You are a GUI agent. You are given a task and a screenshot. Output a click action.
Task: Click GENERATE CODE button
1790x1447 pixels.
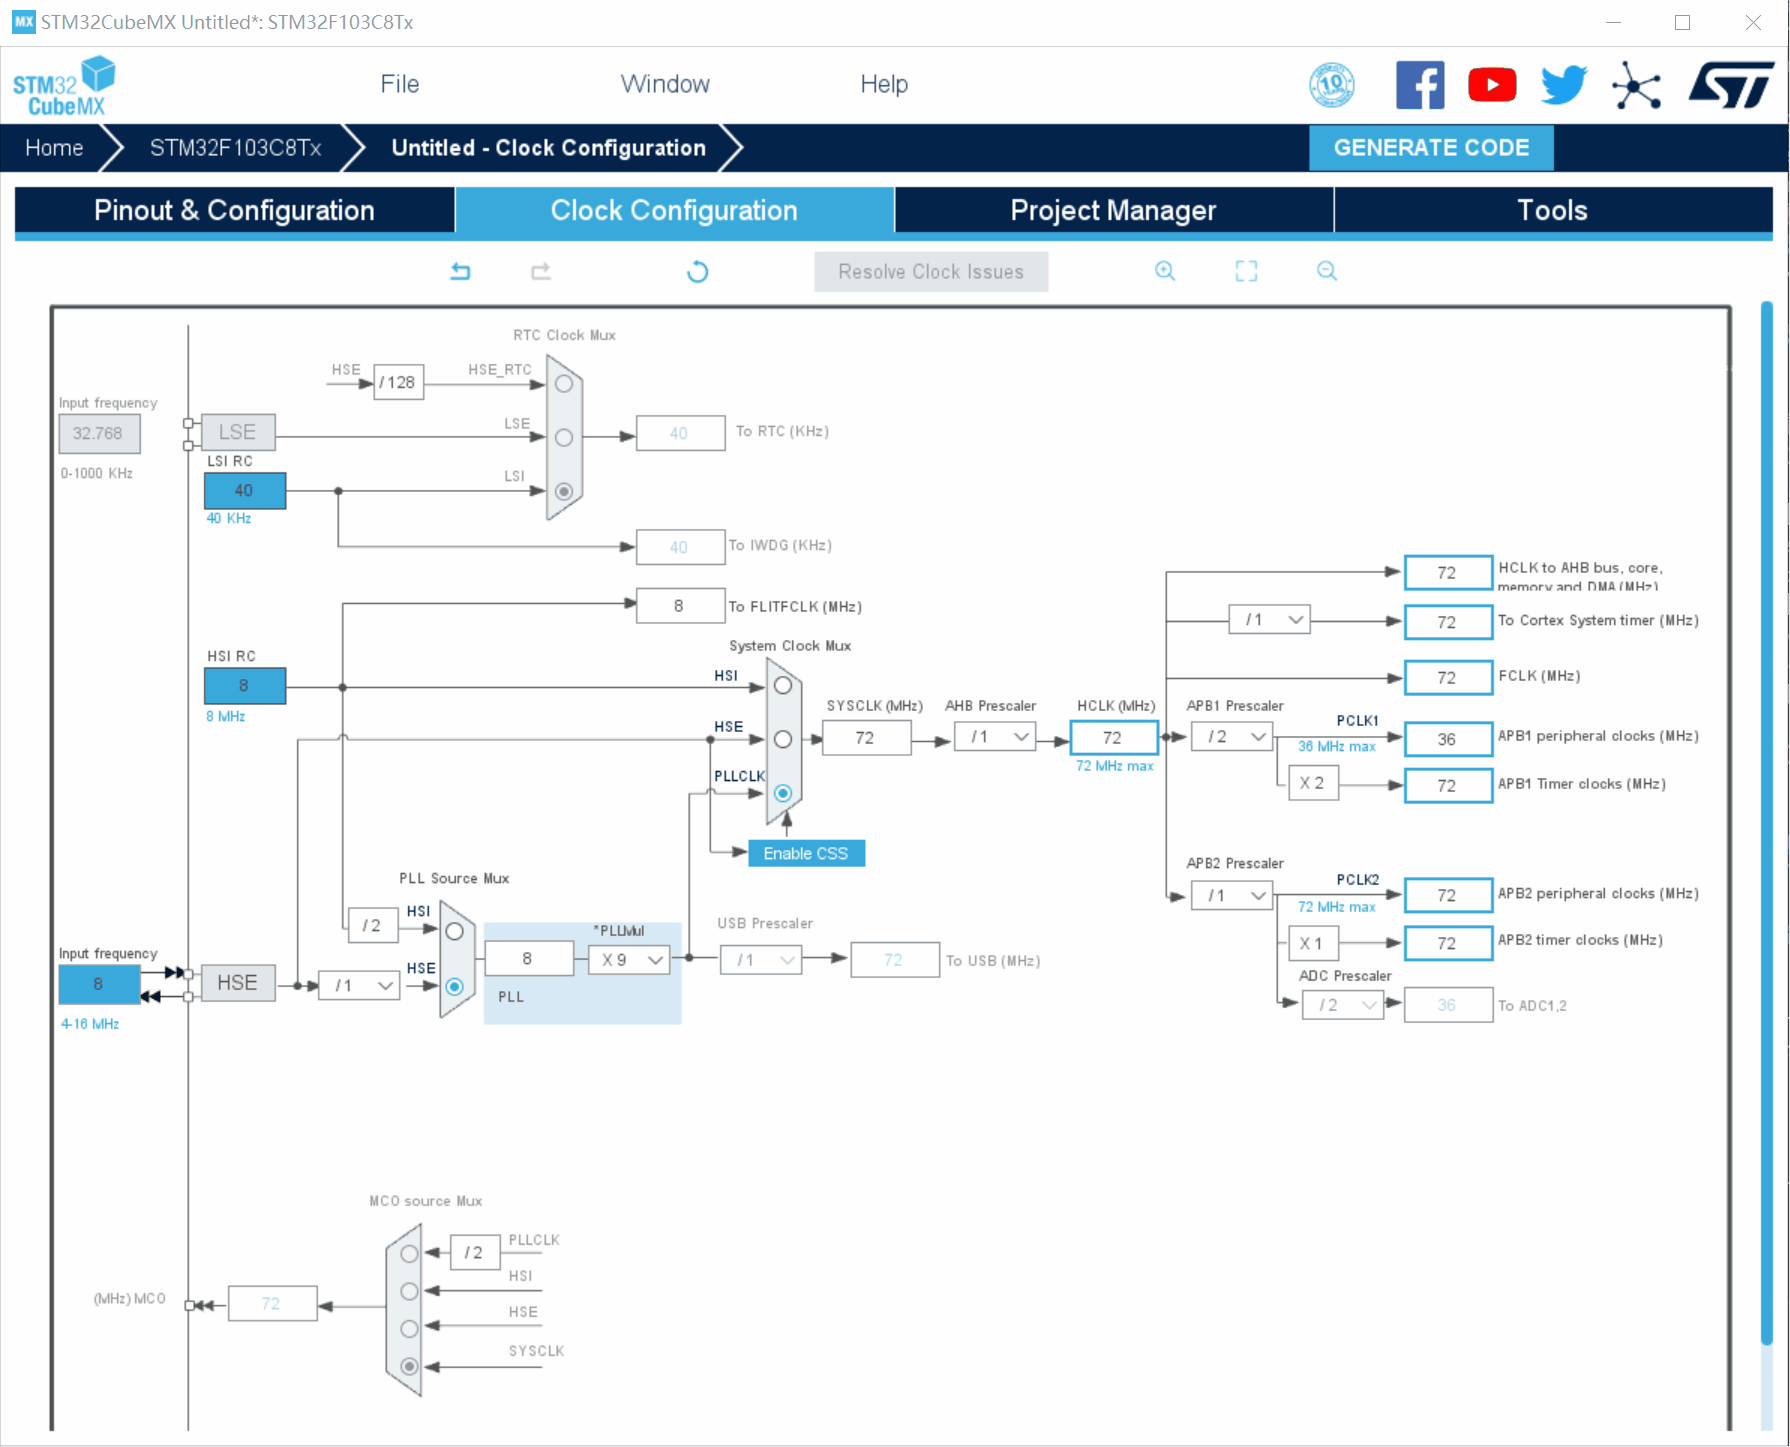click(x=1431, y=148)
